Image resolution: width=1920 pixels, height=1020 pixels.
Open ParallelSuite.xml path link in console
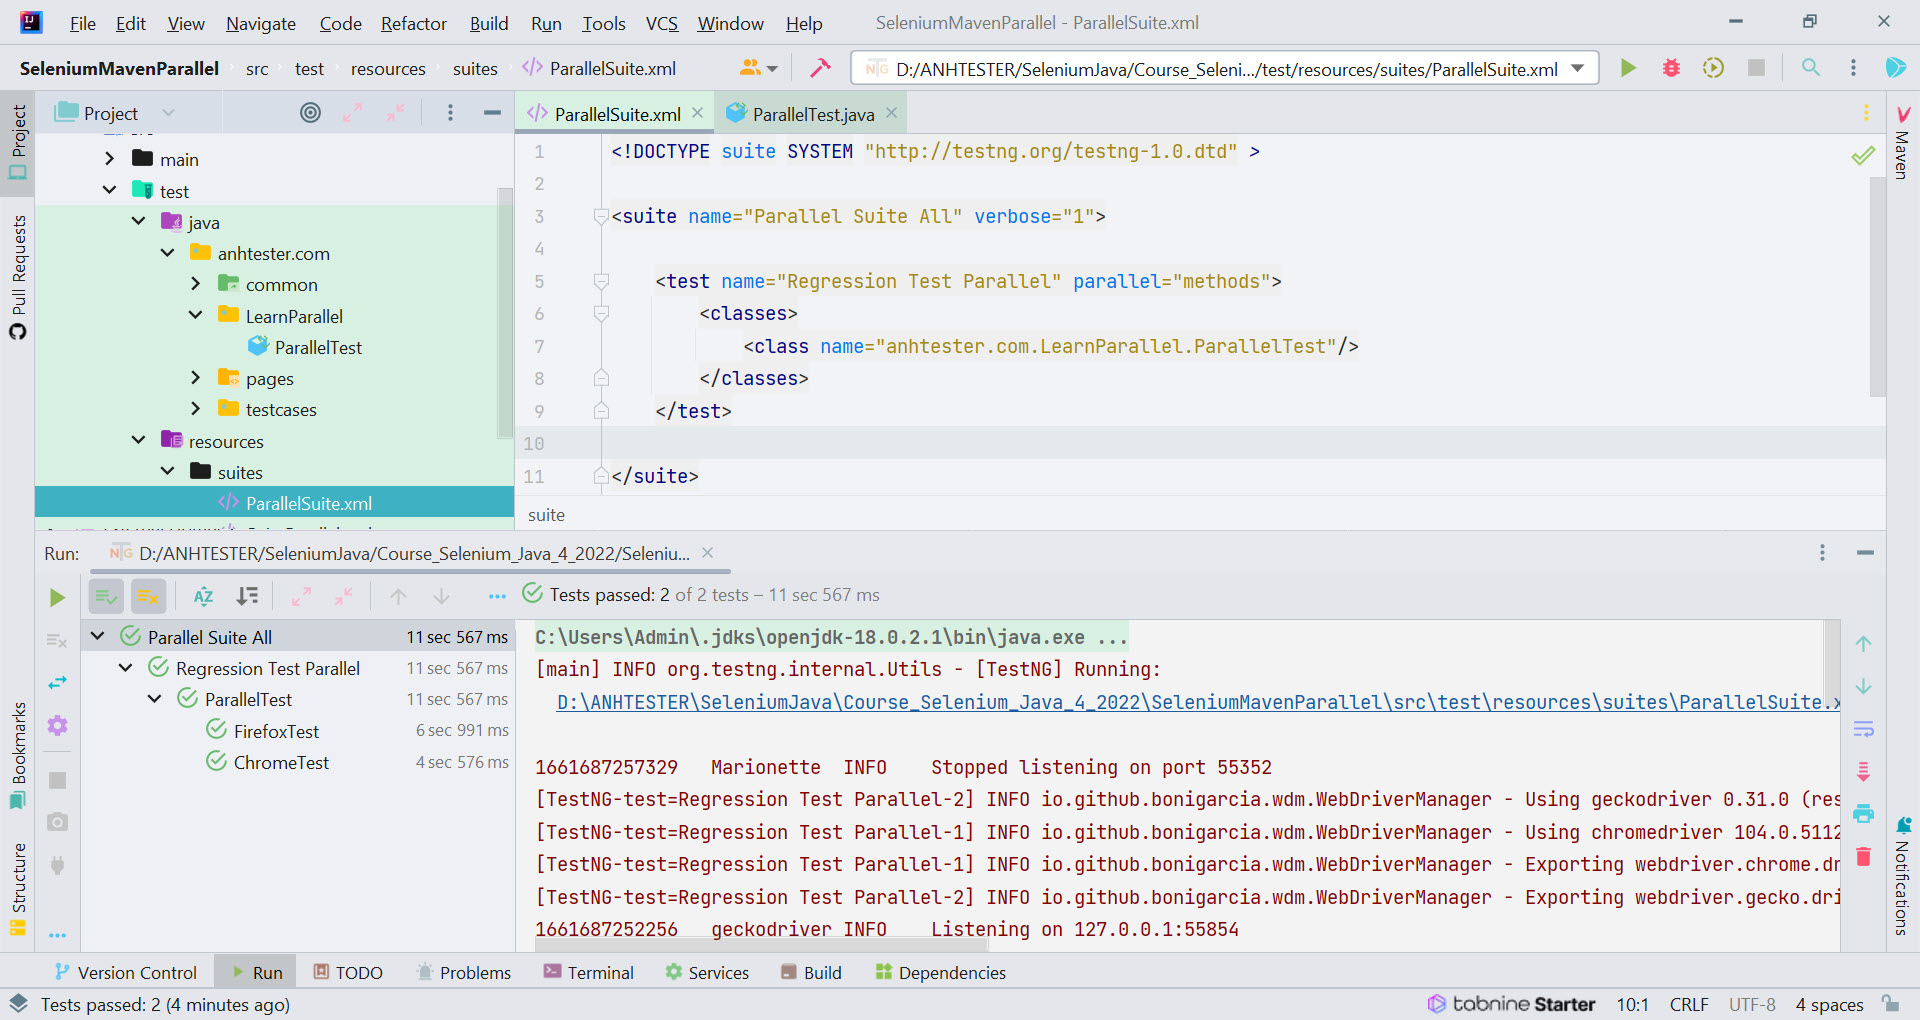tap(1198, 702)
